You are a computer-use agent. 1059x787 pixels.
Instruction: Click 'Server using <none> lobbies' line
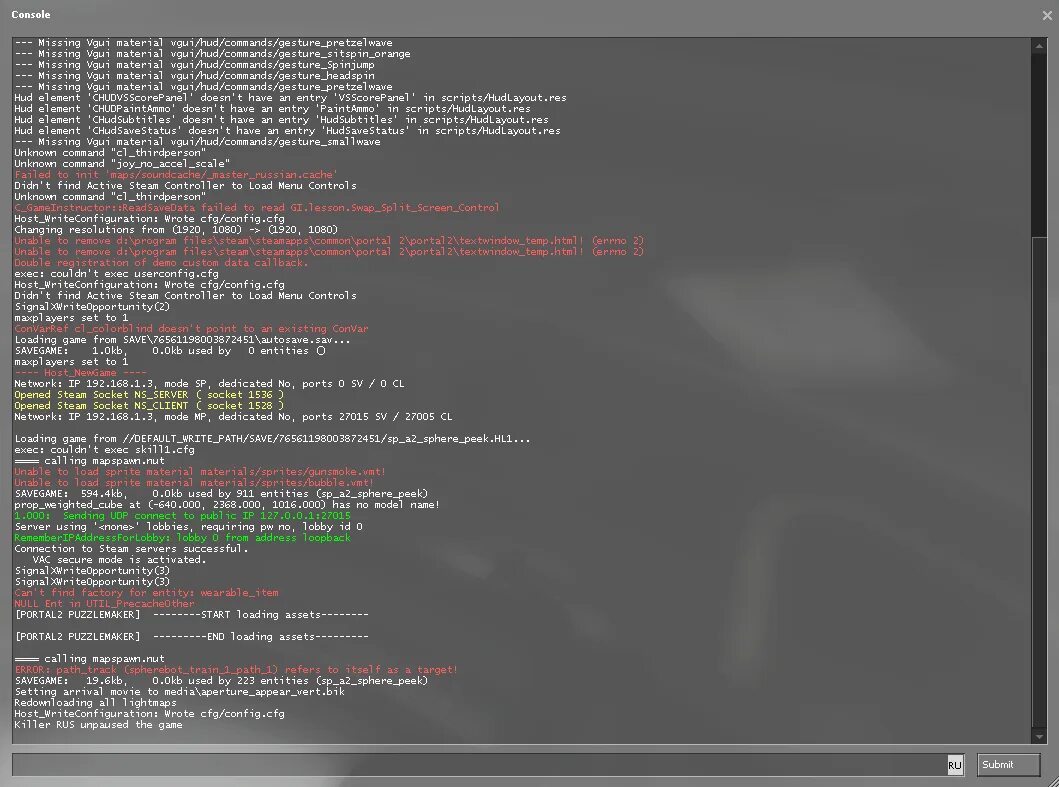click(188, 526)
